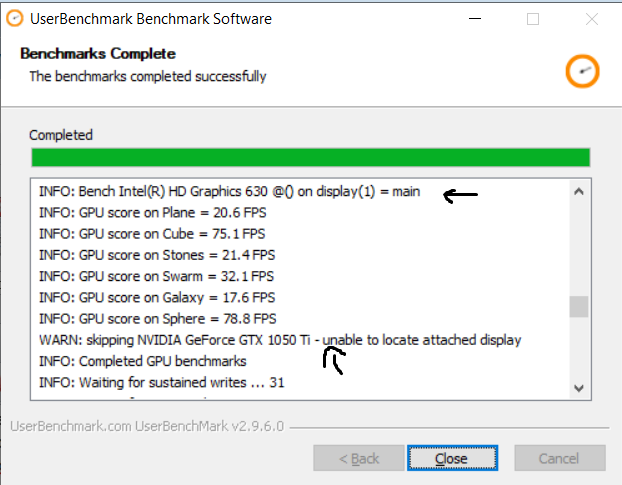Viewport: 622px width, 485px height.
Task: Maximize the UserBenchmark window
Action: (533, 19)
